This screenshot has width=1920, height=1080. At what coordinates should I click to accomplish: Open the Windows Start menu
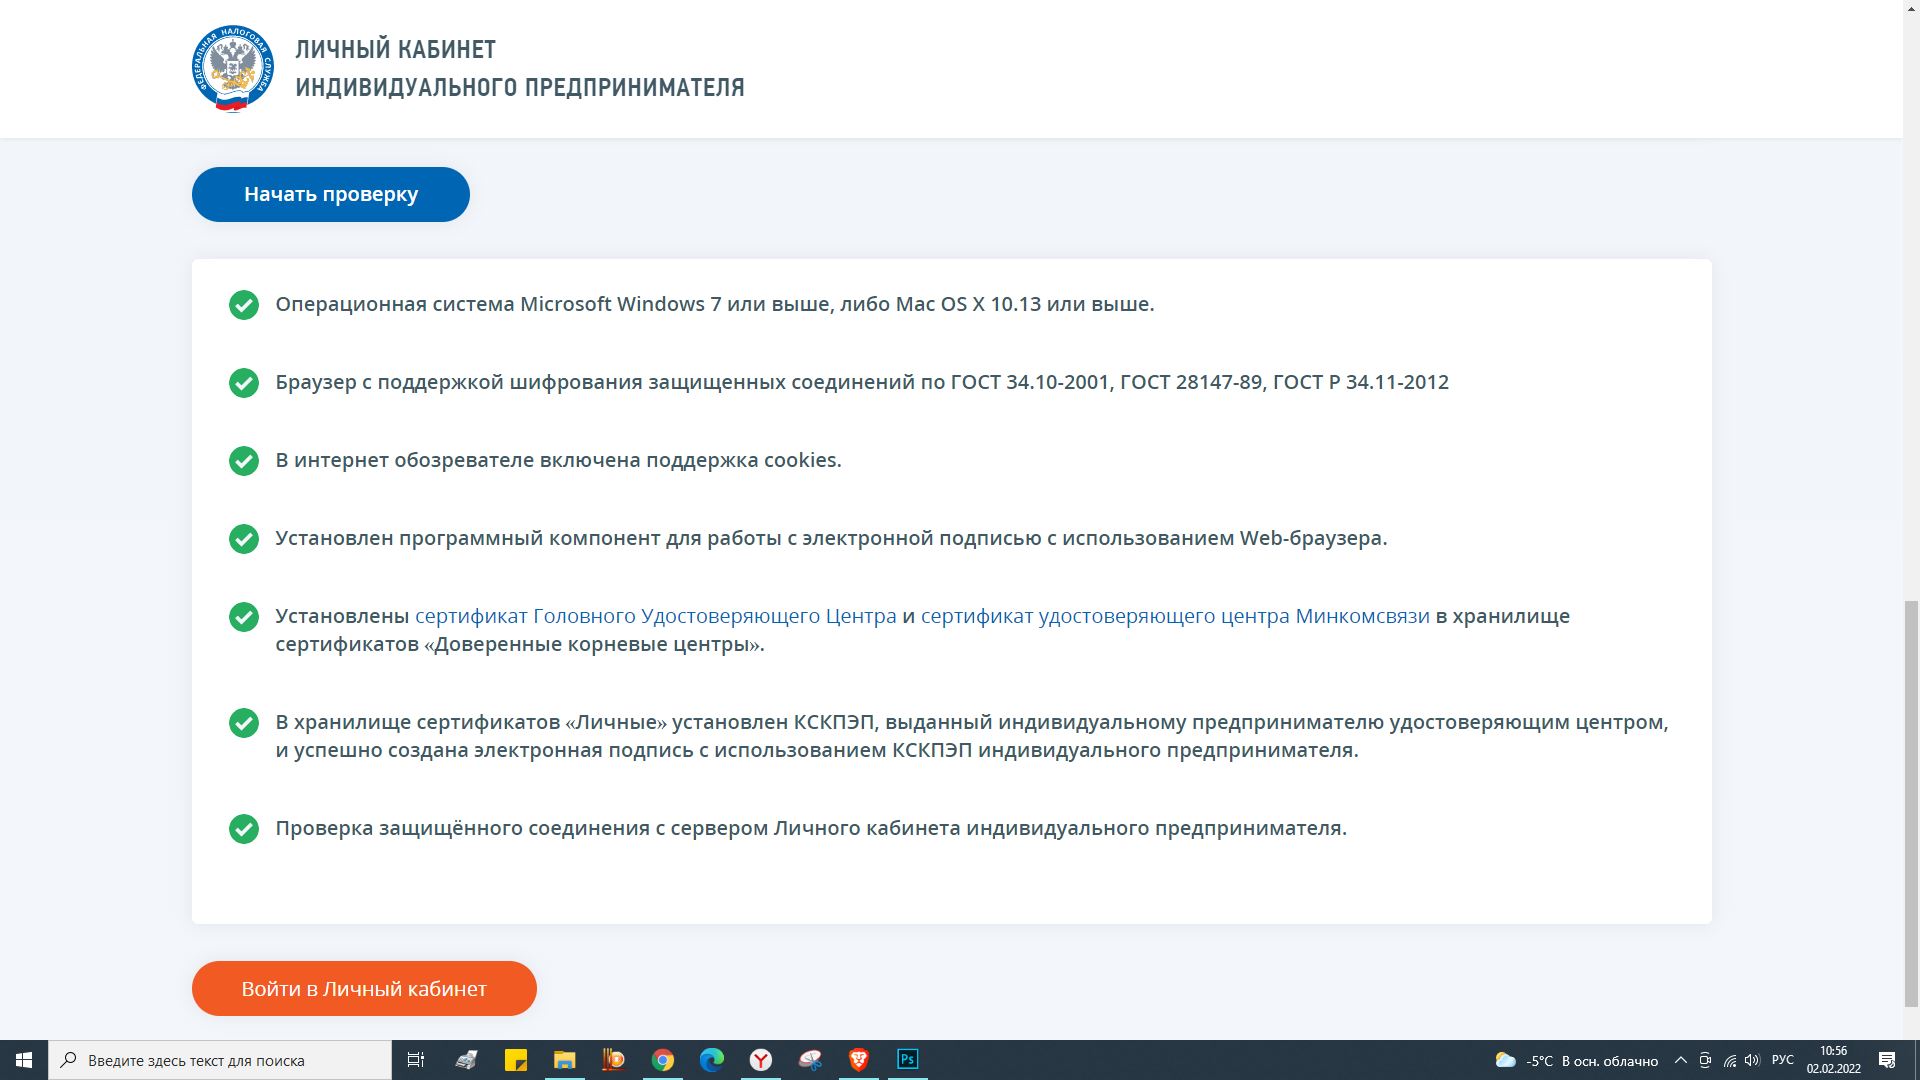pos(24,1060)
